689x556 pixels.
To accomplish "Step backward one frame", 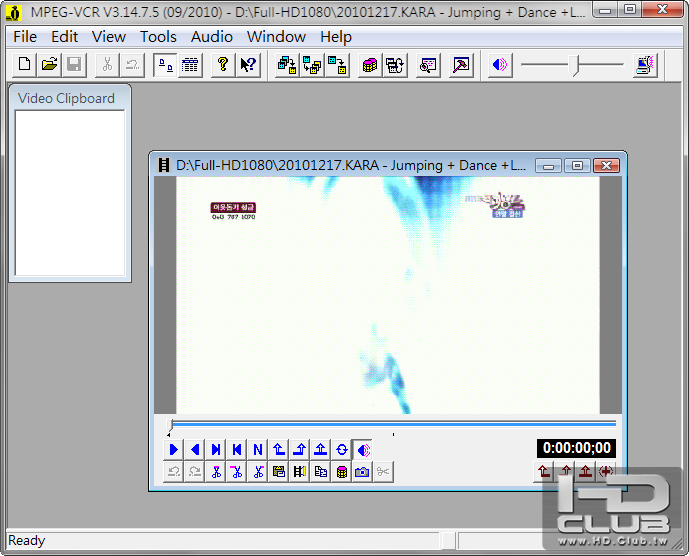I will [237, 450].
